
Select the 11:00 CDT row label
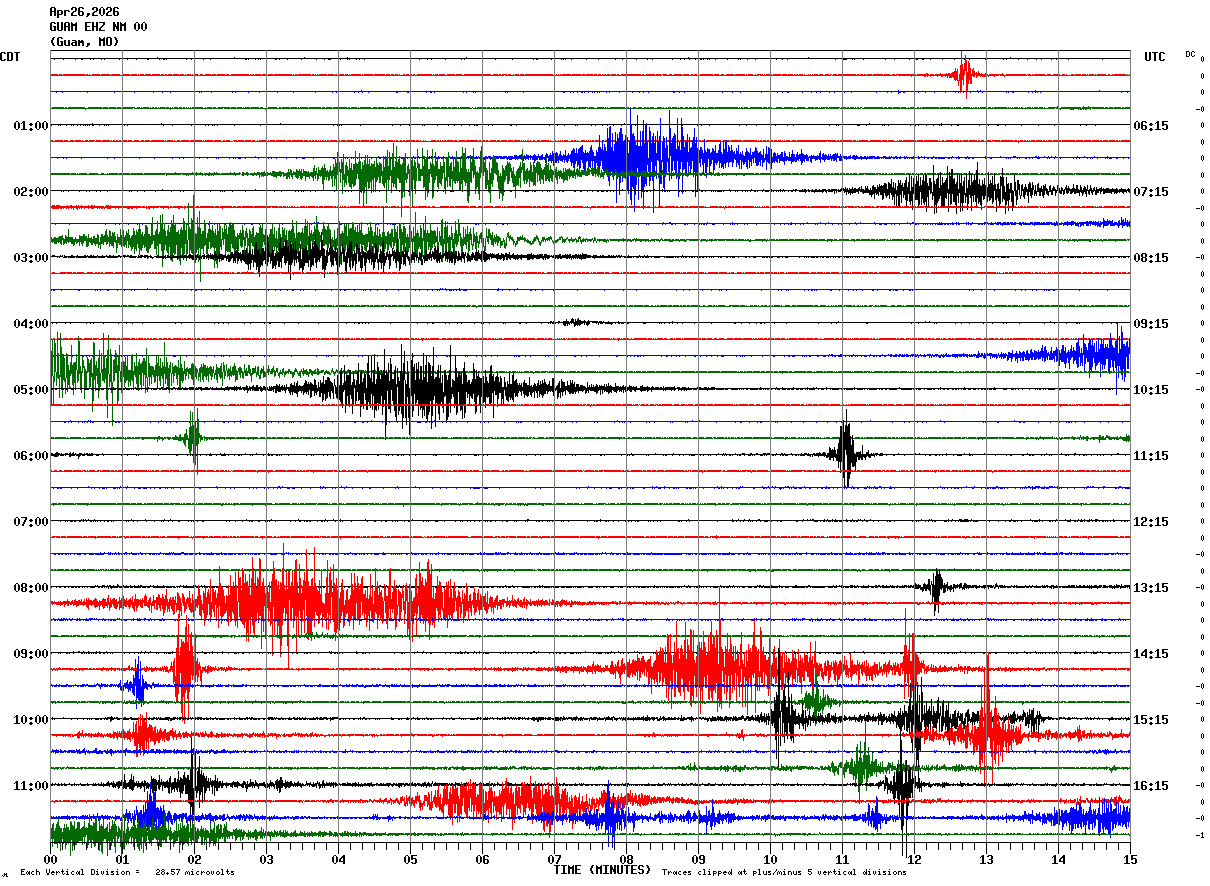pos(30,786)
